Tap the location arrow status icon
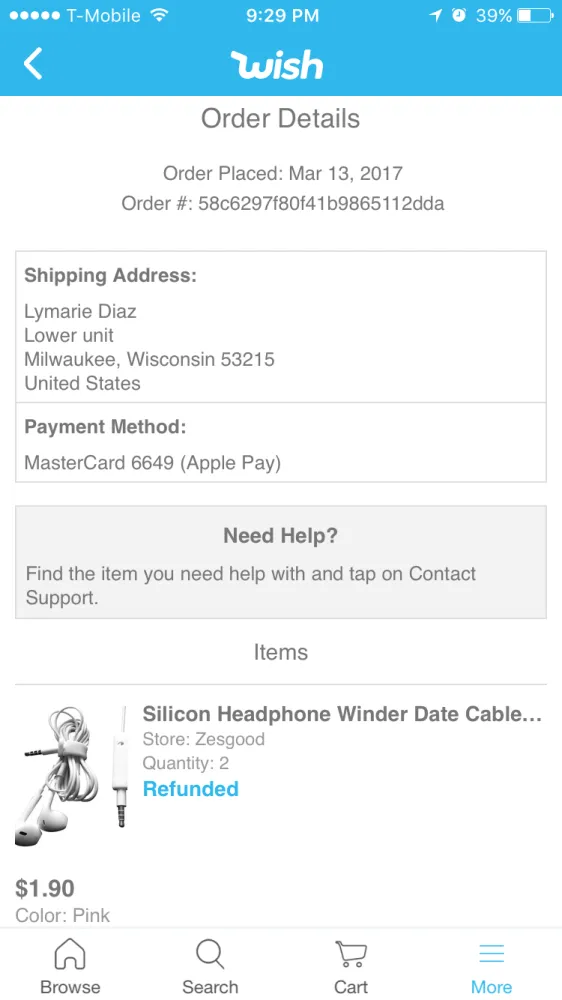Image resolution: width=562 pixels, height=1000 pixels. coord(436,15)
